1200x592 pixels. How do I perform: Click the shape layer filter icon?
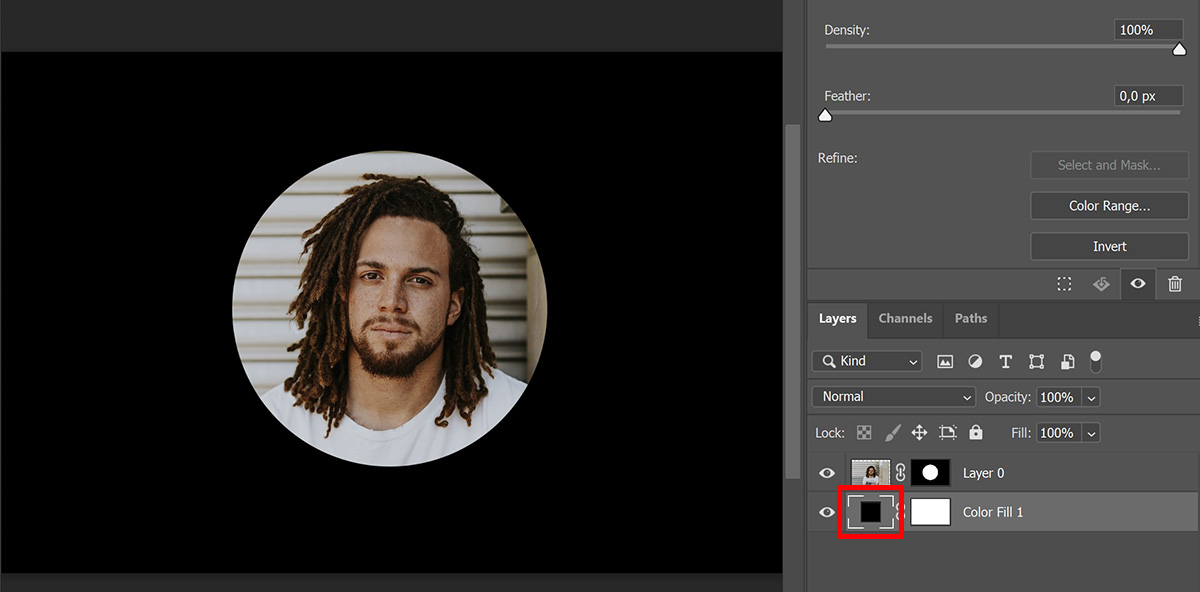click(x=1036, y=361)
